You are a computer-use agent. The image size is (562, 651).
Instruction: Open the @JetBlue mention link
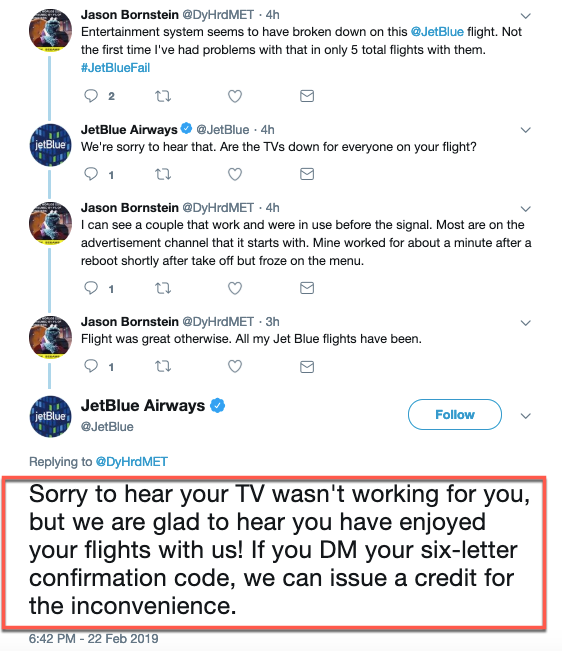pyautogui.click(x=437, y=32)
